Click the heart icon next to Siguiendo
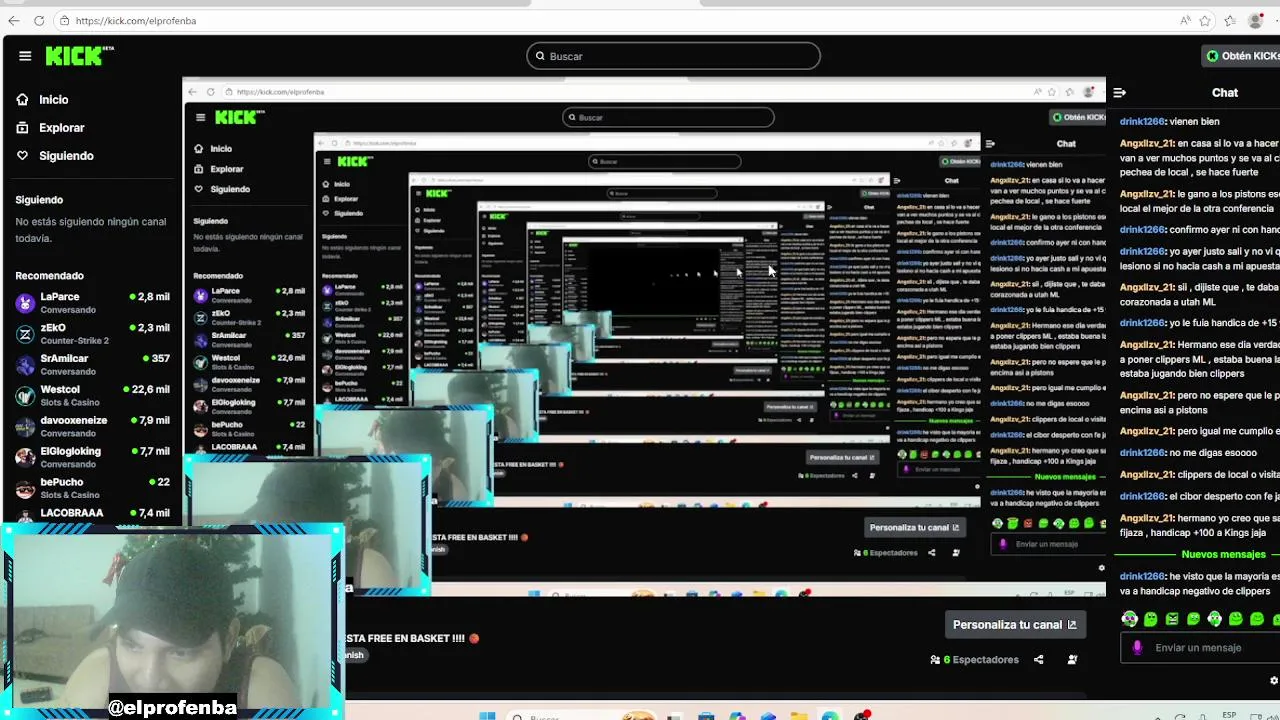Image resolution: width=1280 pixels, height=720 pixels. pyautogui.click(x=22, y=156)
